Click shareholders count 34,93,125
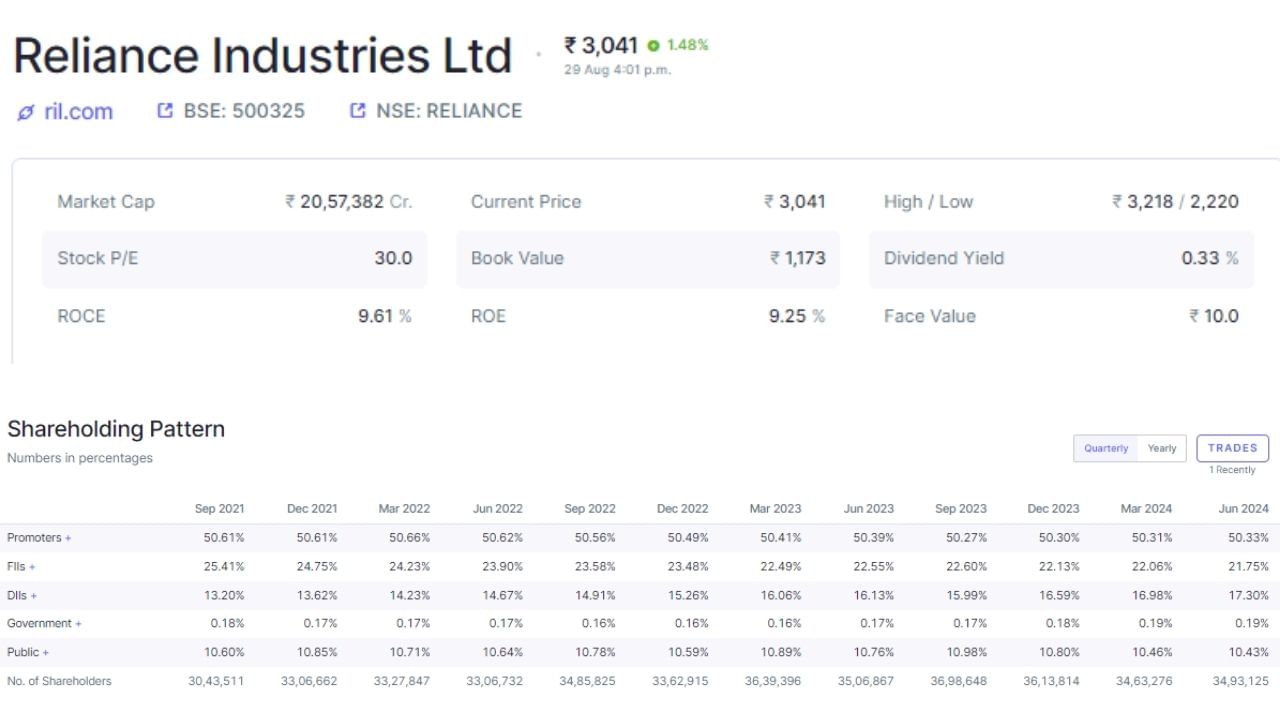Screen dimensions: 1280x720 coord(1240,681)
